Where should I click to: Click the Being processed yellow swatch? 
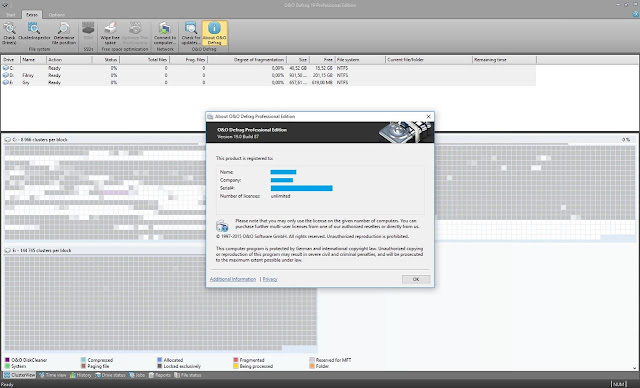236,366
